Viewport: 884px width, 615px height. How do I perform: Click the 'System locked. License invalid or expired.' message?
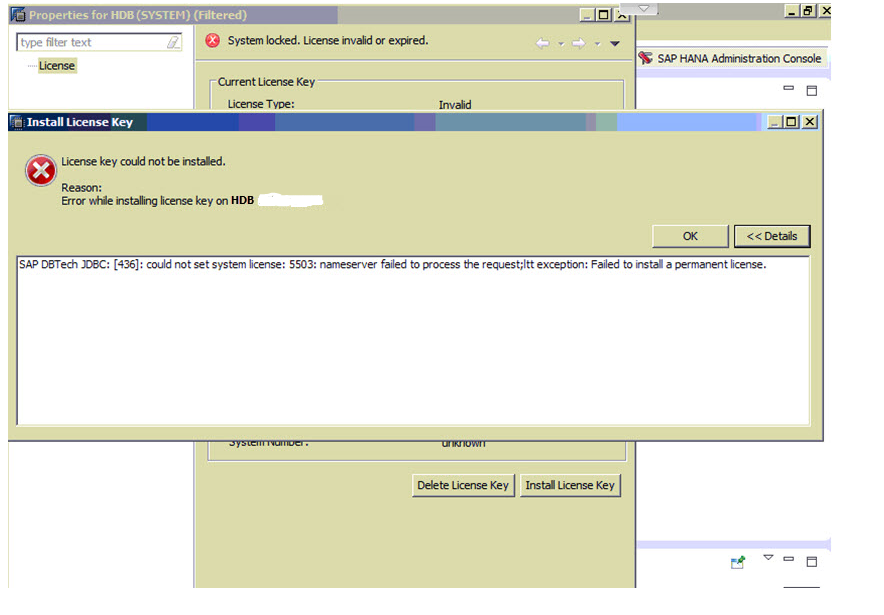328,41
